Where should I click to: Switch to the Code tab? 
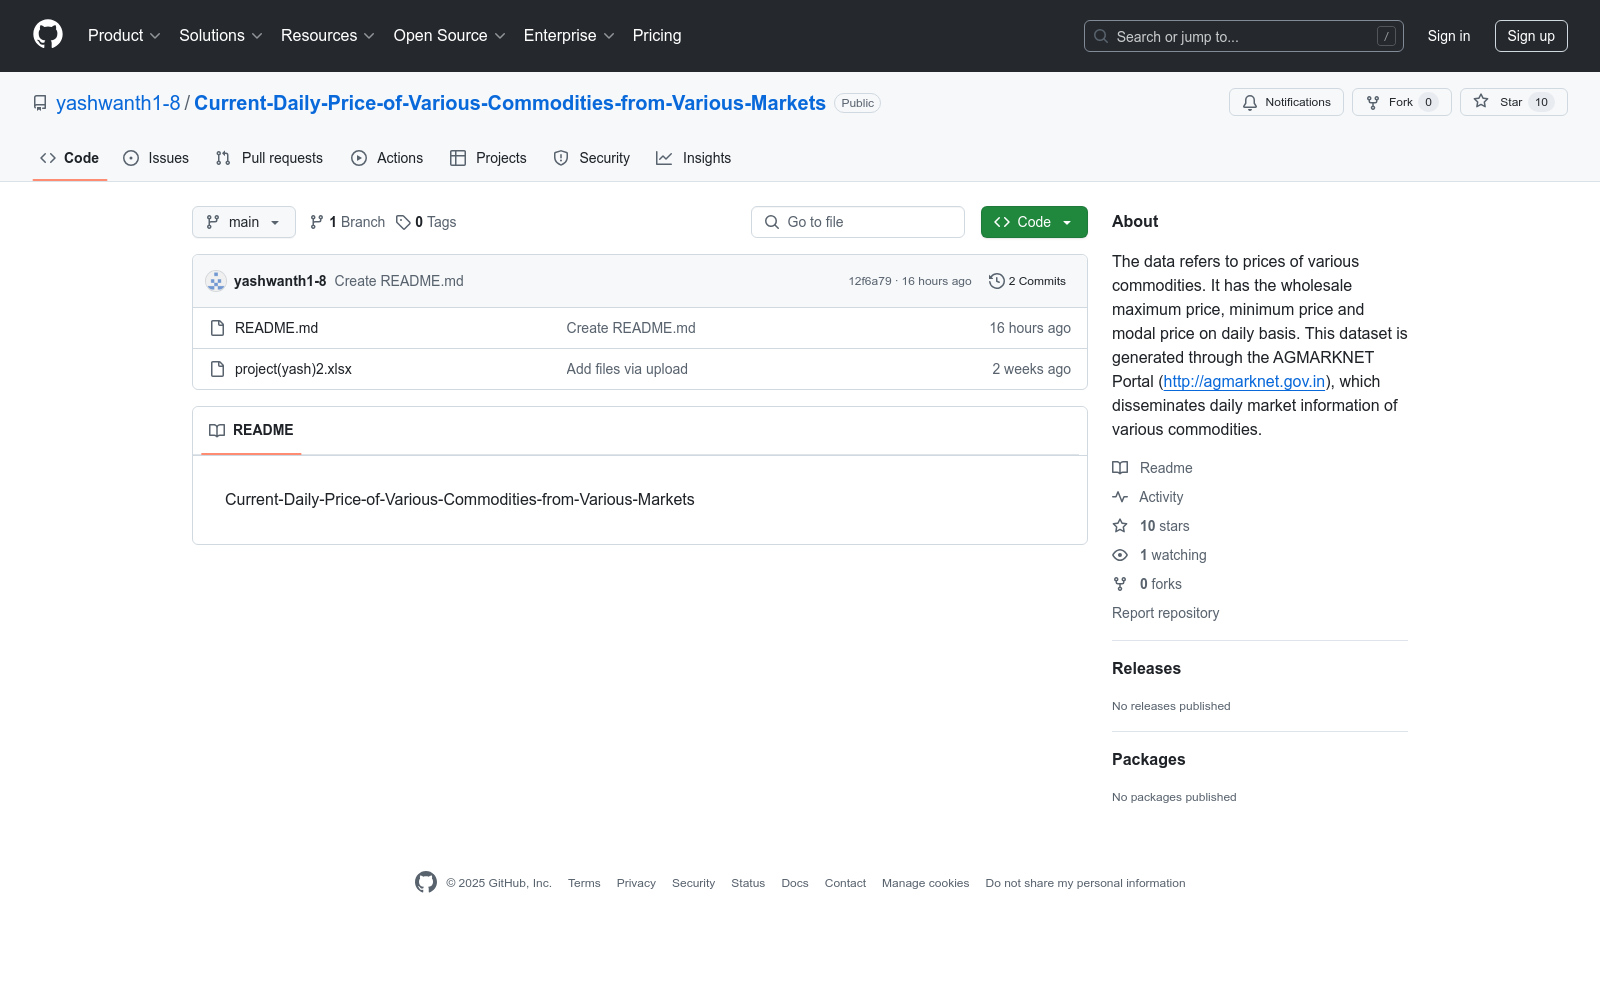point(70,158)
